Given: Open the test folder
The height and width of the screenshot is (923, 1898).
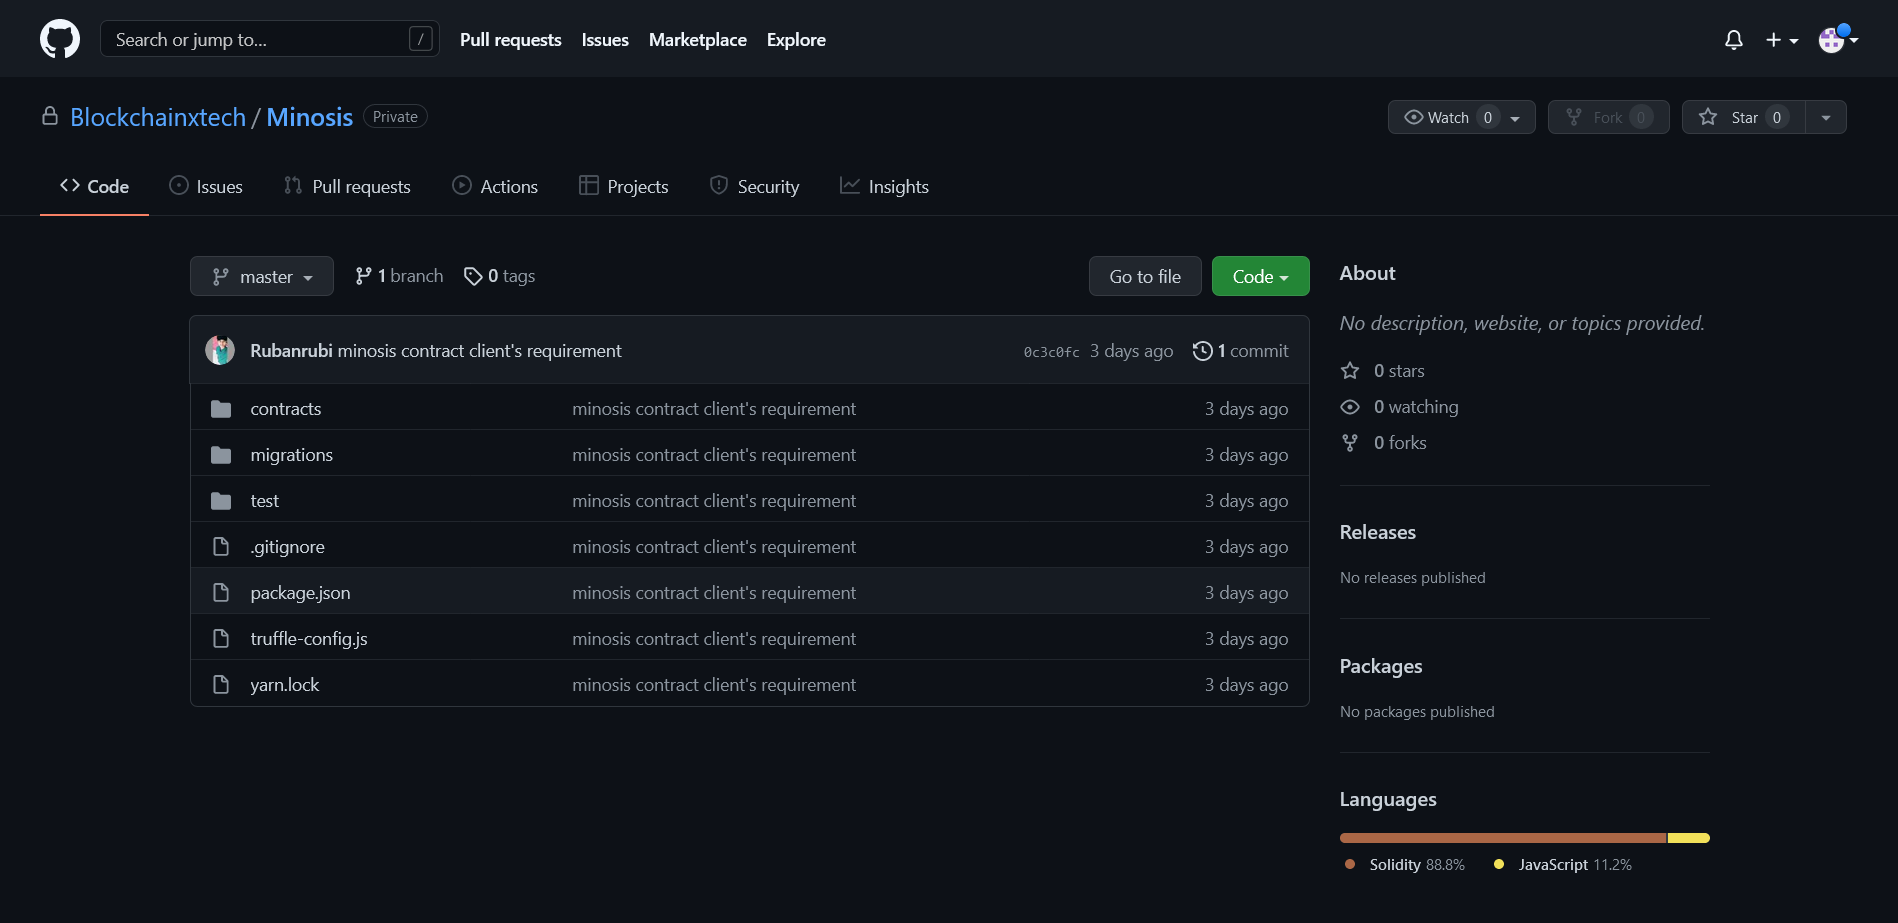Looking at the screenshot, I should pos(265,501).
